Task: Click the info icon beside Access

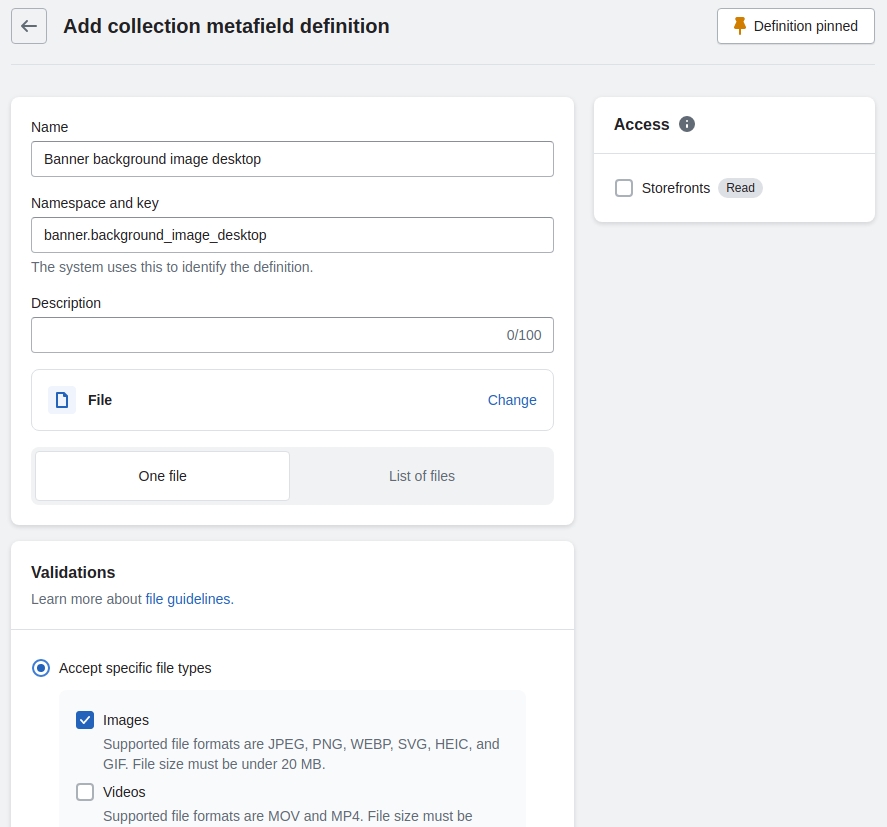Action: pyautogui.click(x=687, y=125)
